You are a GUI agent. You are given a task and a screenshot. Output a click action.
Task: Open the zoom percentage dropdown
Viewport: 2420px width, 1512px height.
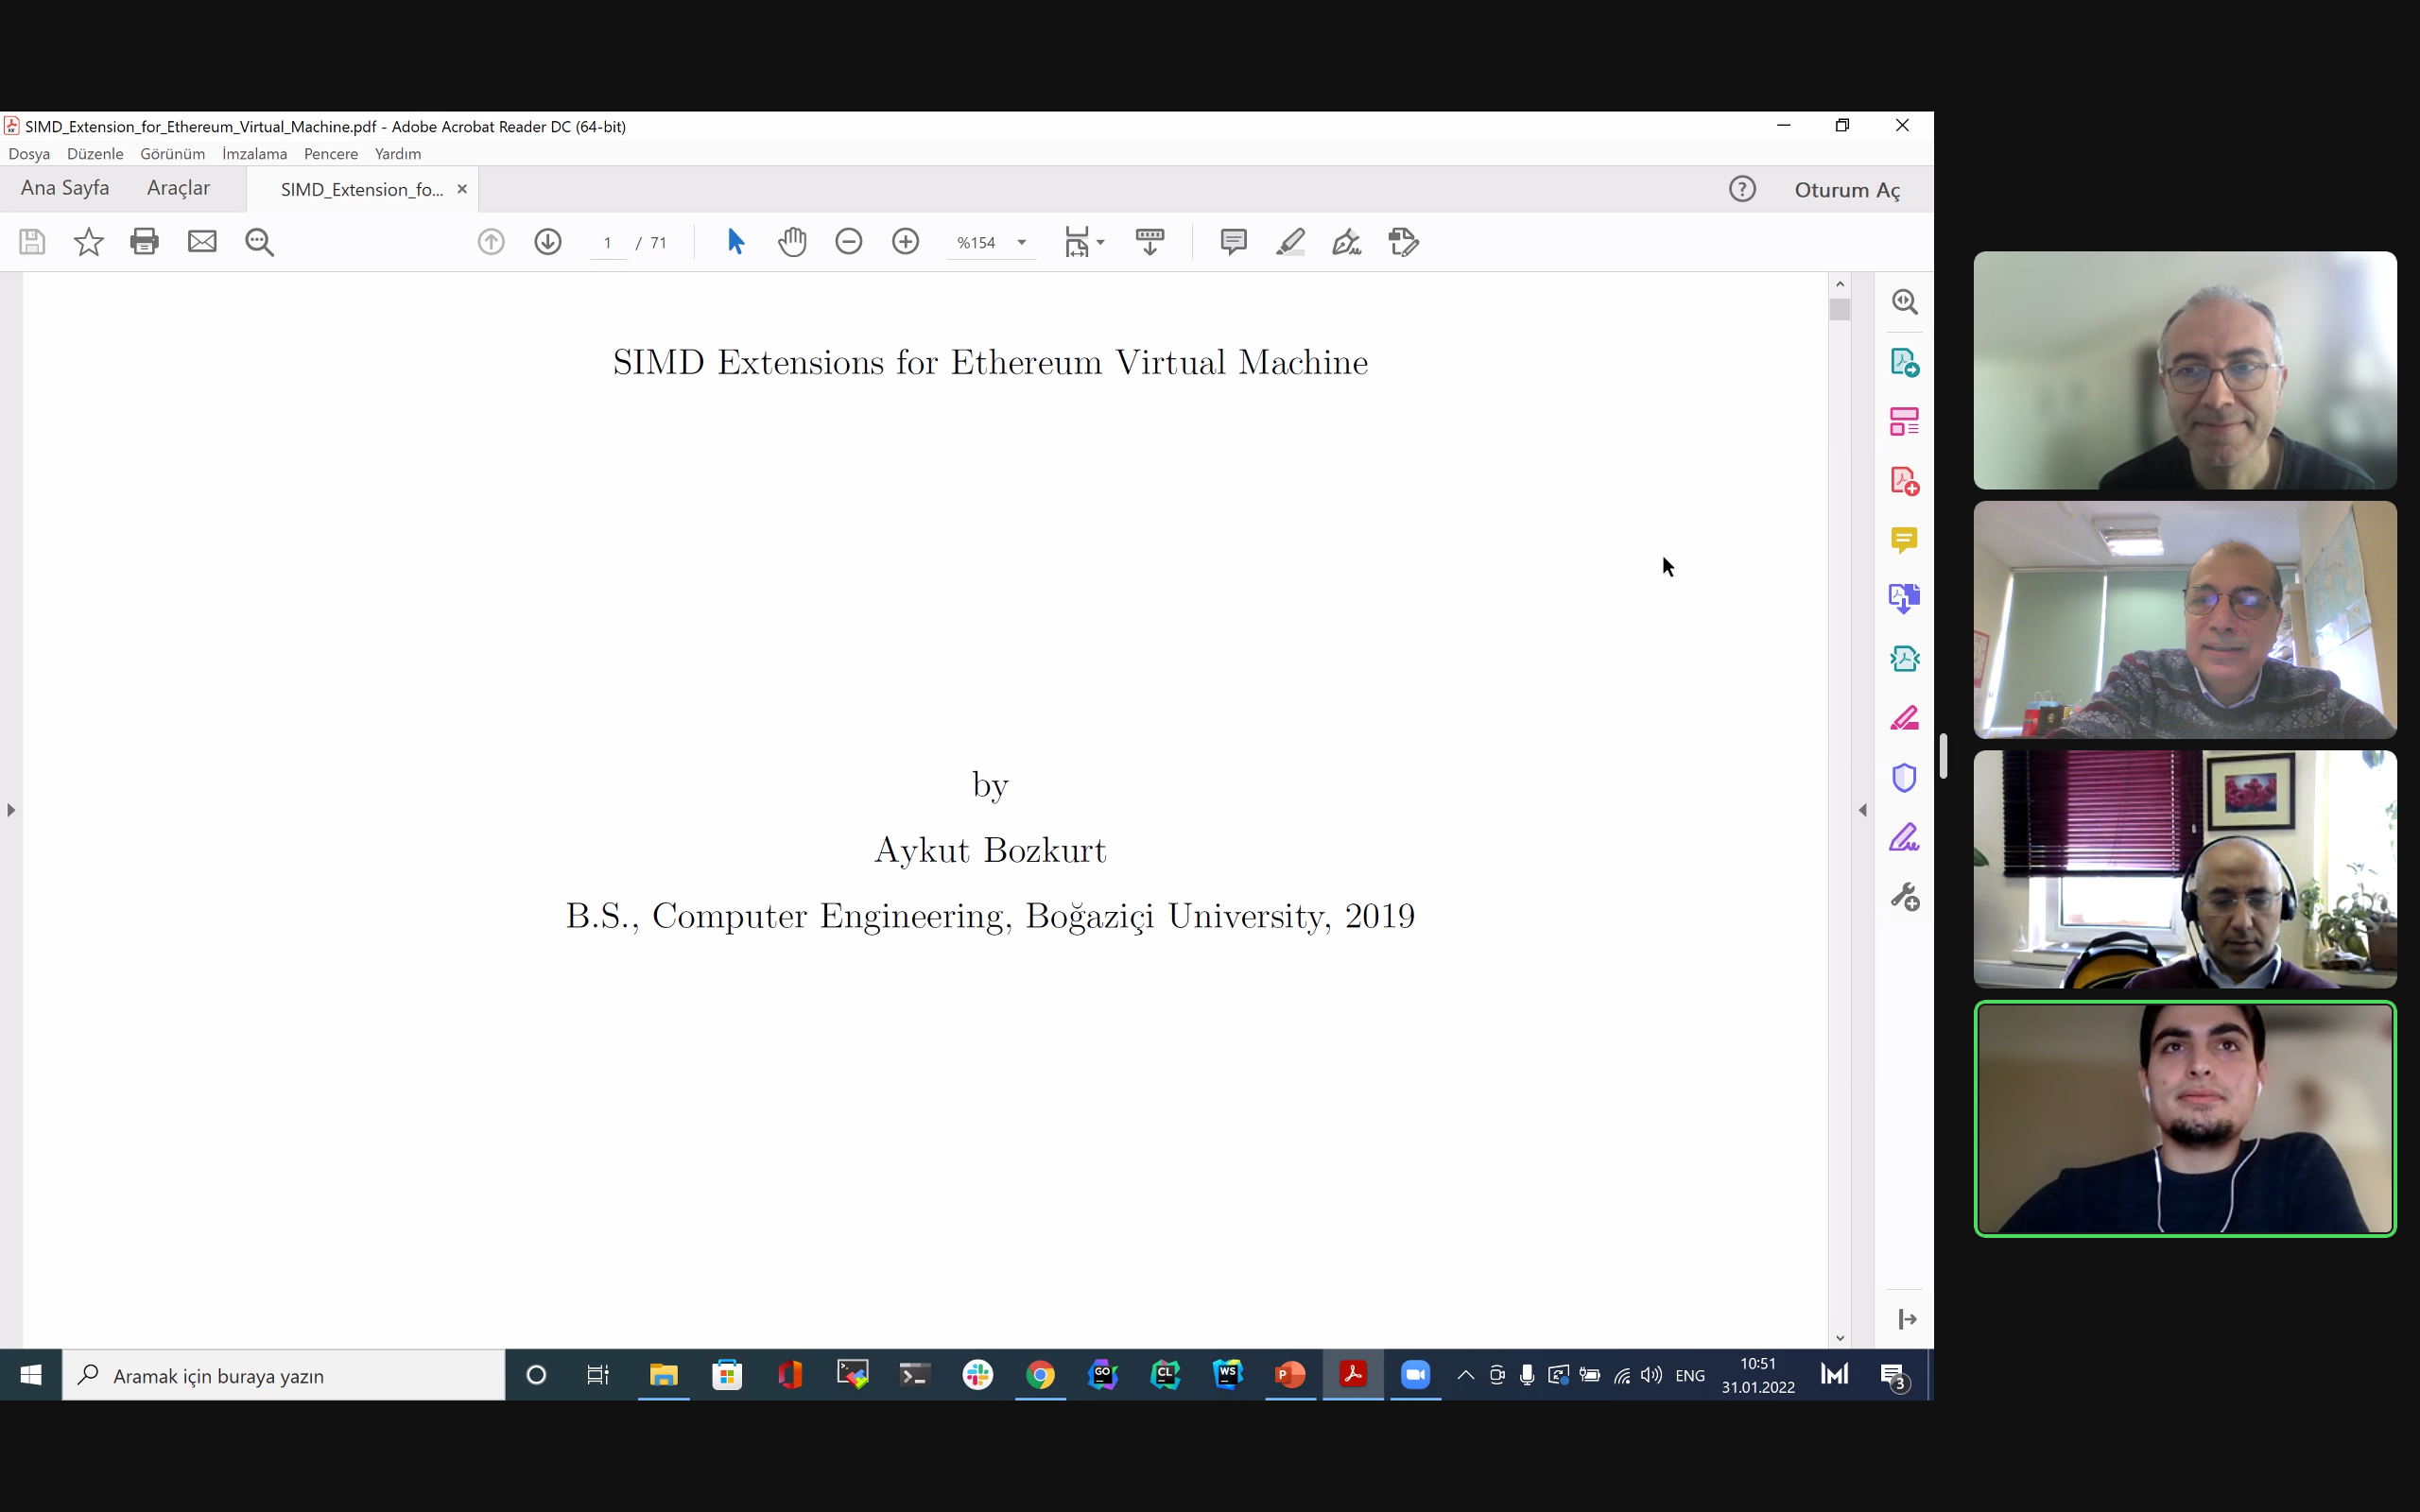click(1021, 243)
